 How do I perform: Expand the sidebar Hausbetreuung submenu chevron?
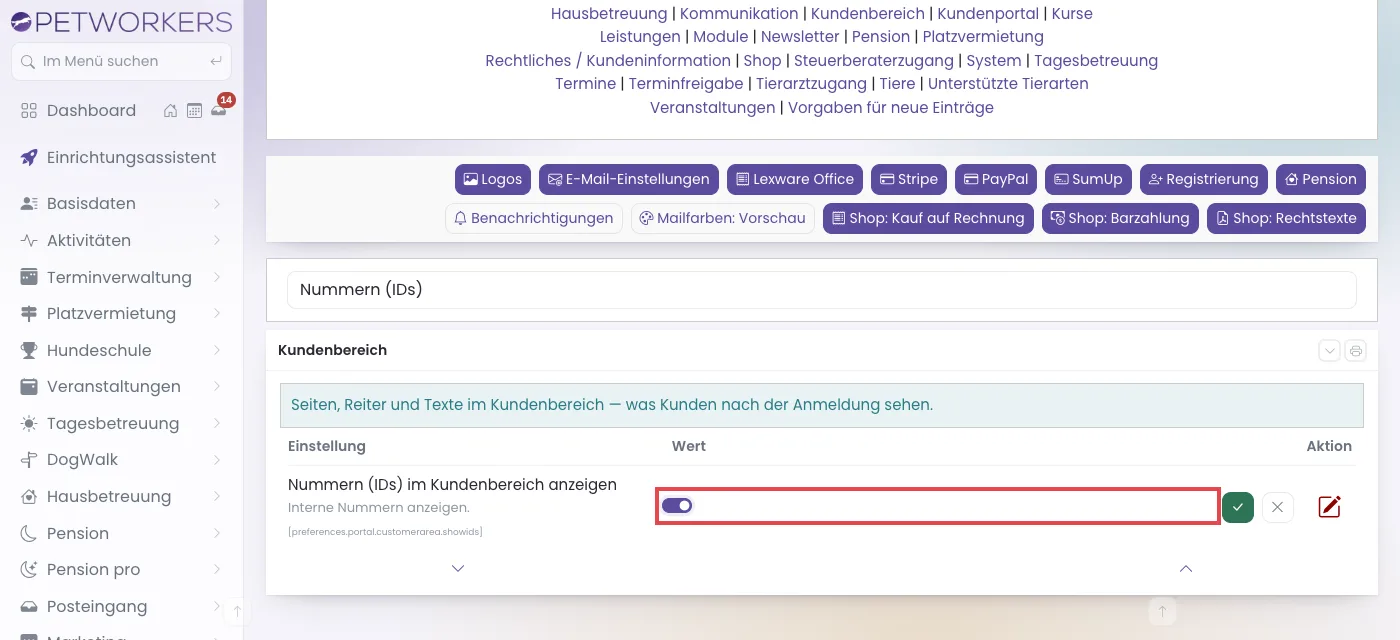217,497
